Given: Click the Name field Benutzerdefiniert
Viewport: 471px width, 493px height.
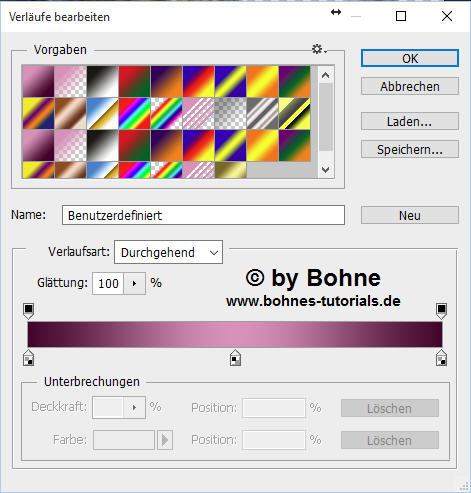Looking at the screenshot, I should pyautogui.click(x=203, y=215).
